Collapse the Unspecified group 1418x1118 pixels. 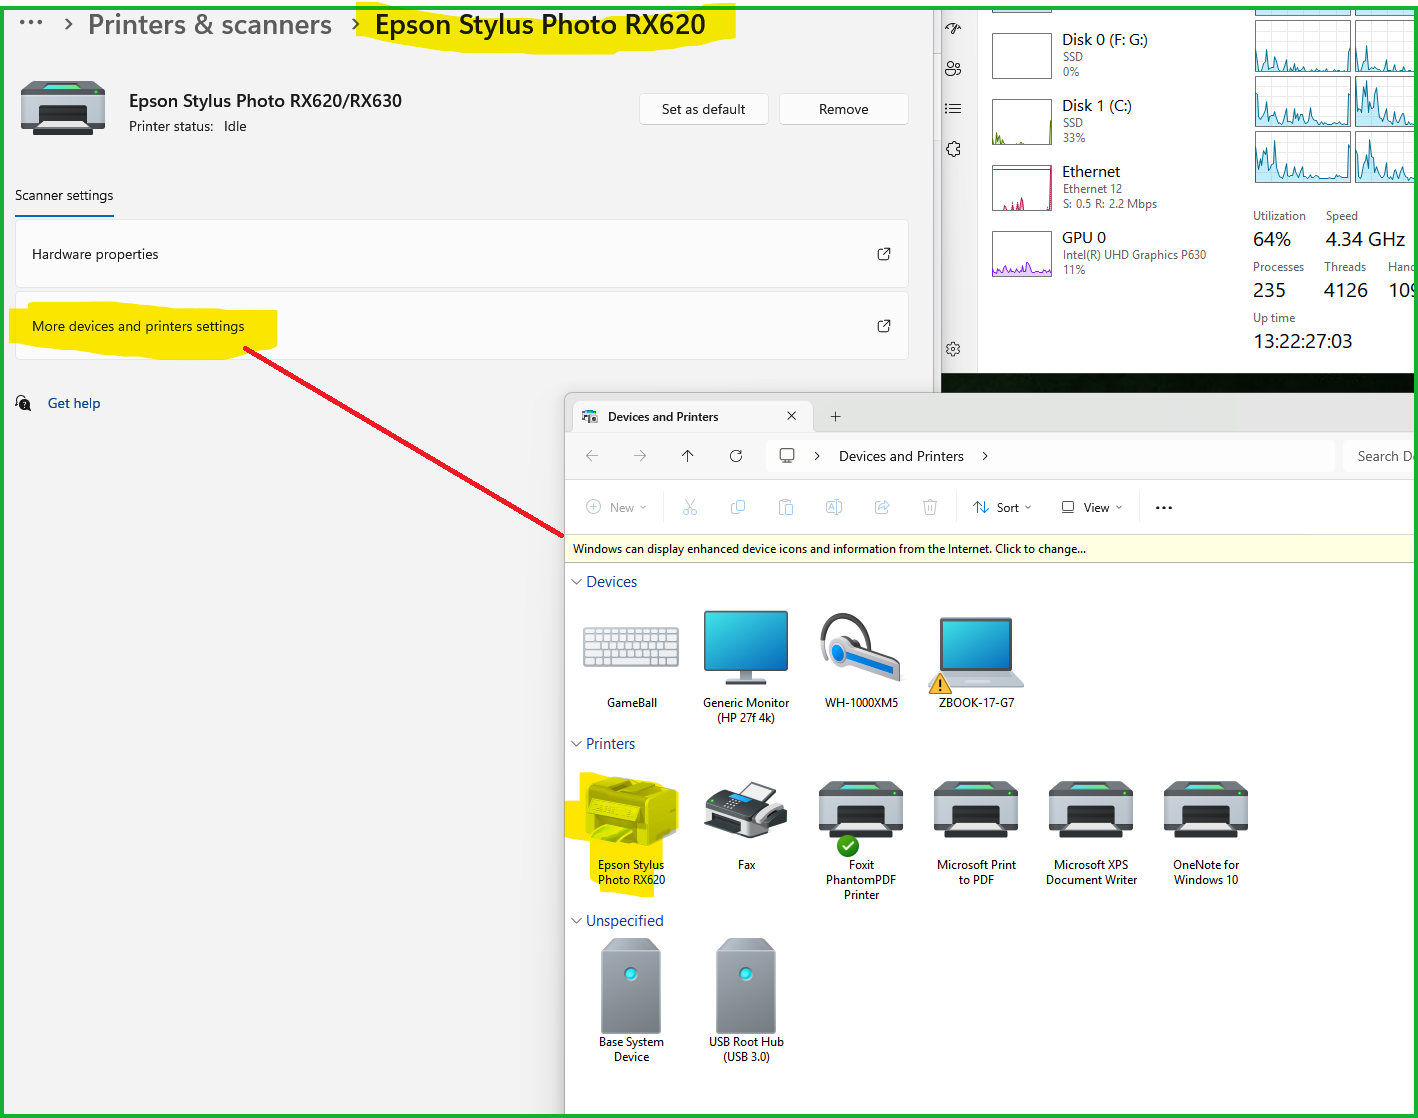(x=576, y=921)
